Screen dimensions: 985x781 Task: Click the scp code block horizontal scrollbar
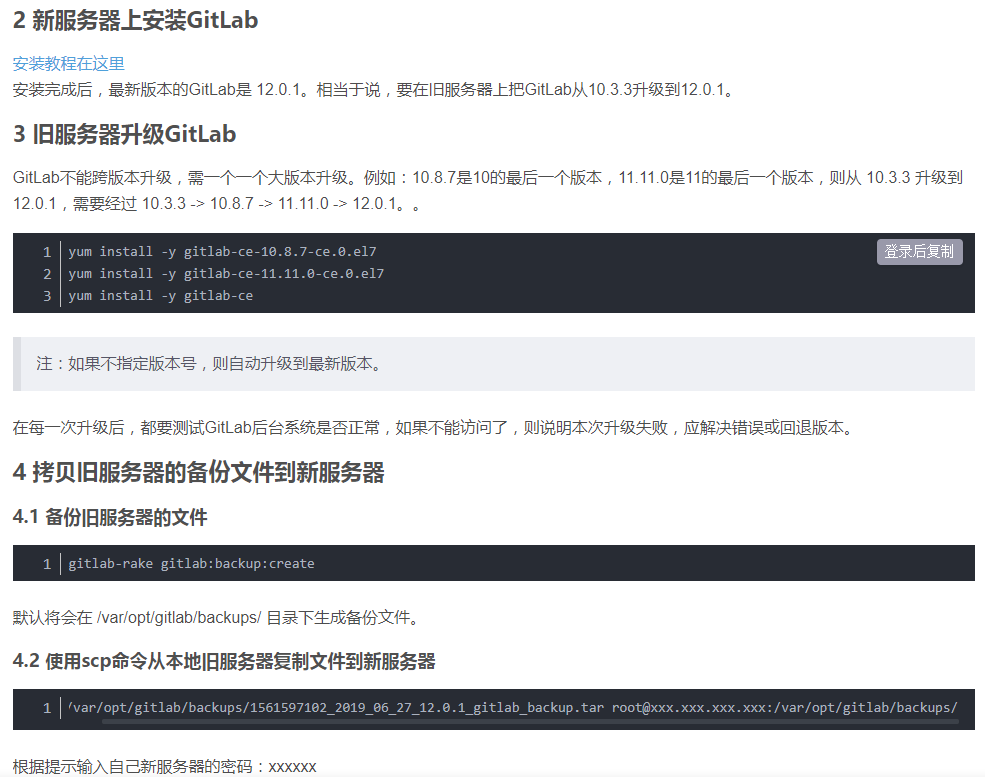pyautogui.click(x=530, y=721)
